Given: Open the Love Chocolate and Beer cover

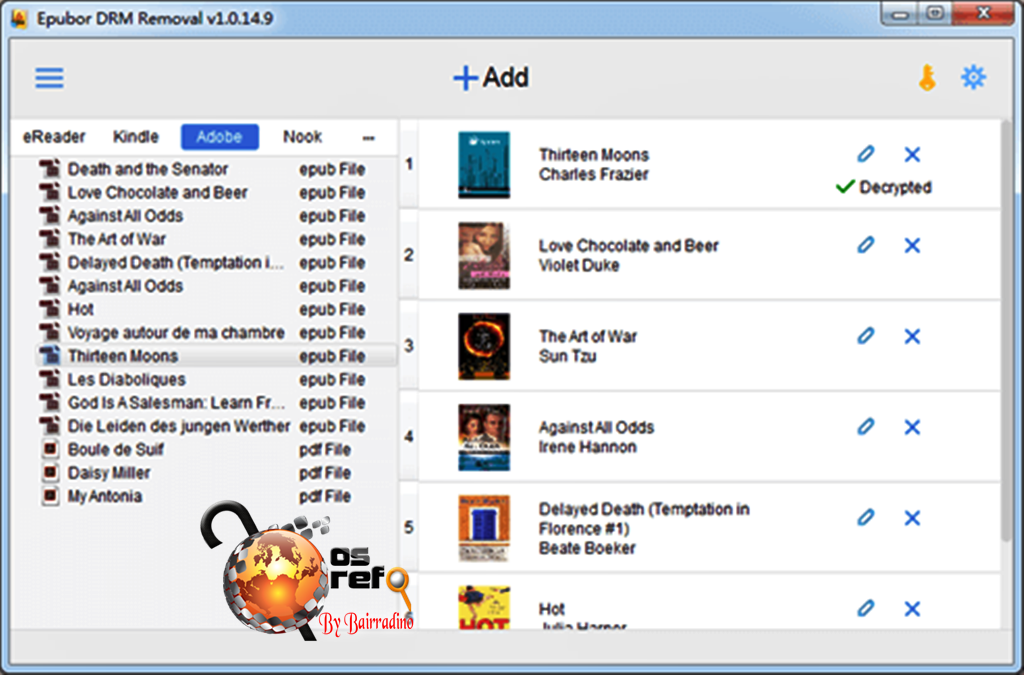Looking at the screenshot, I should (484, 256).
